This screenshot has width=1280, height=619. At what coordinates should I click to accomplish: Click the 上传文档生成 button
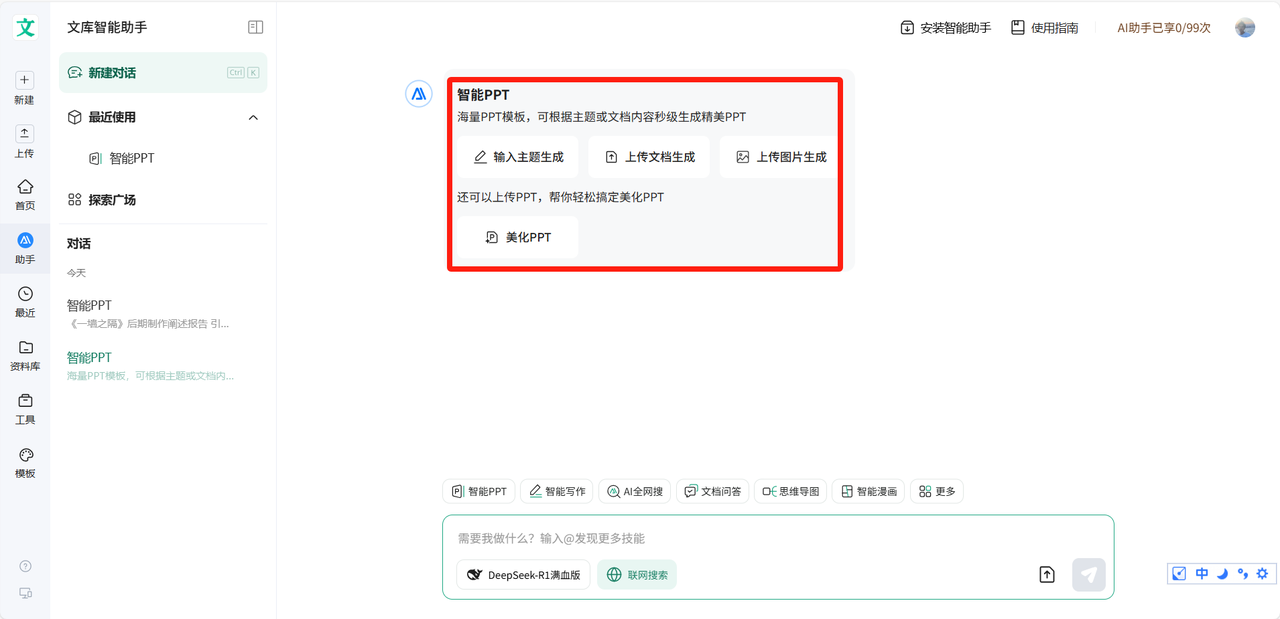click(x=649, y=157)
